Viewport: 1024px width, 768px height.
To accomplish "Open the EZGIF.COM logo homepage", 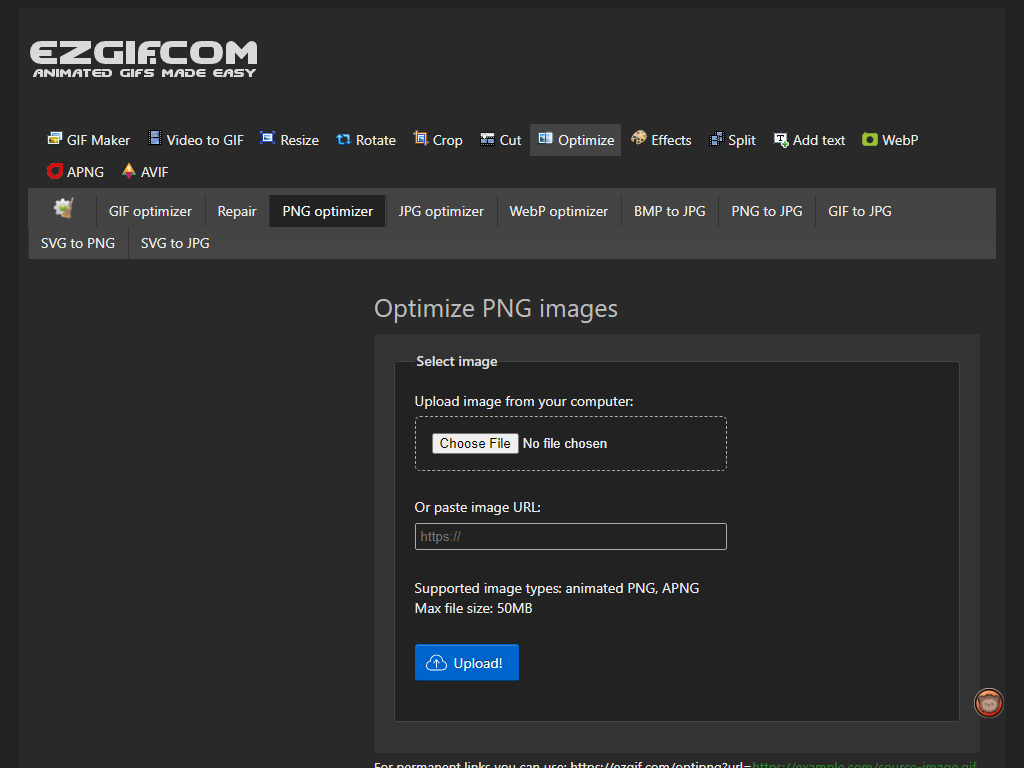I will [x=144, y=59].
